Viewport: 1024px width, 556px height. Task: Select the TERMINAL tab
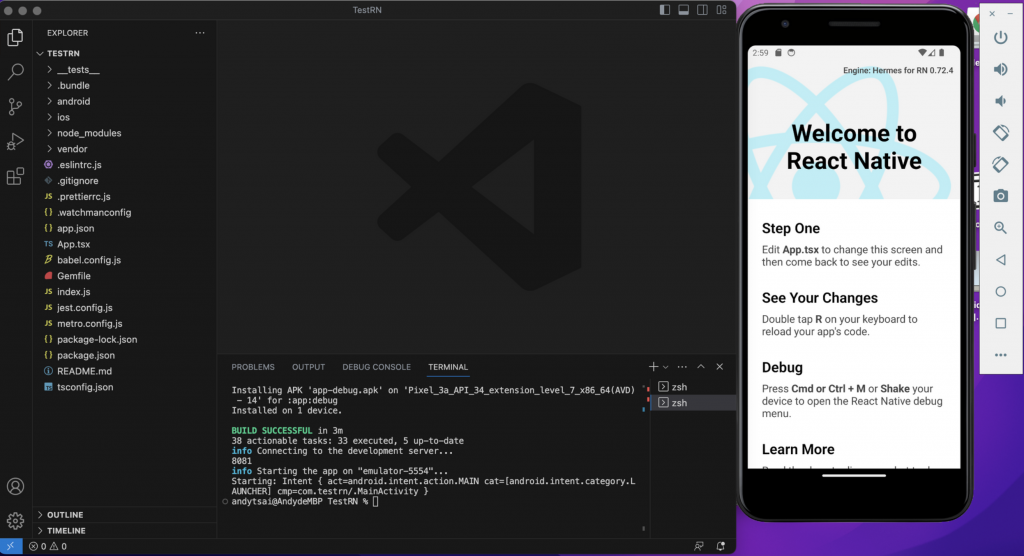click(x=448, y=367)
